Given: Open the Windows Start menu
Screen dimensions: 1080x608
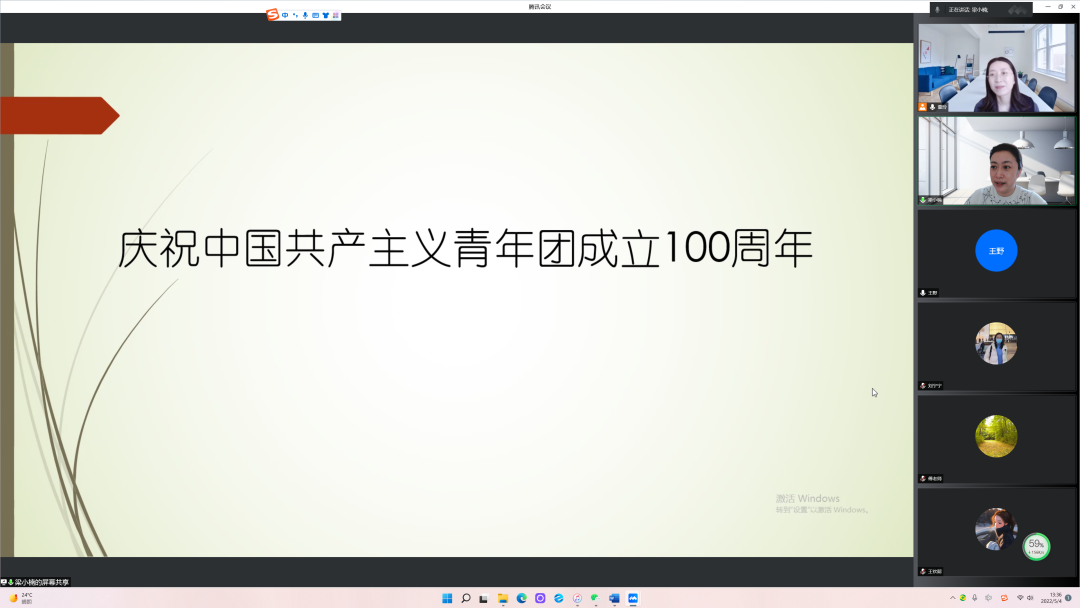Looking at the screenshot, I should 447,598.
